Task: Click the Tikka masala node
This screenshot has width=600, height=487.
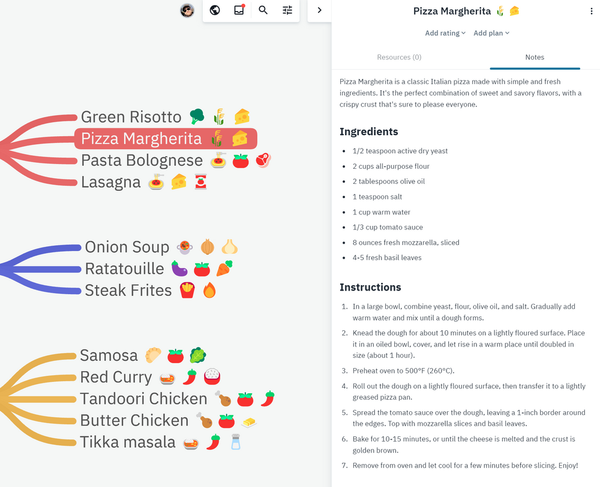Action: tap(128, 442)
